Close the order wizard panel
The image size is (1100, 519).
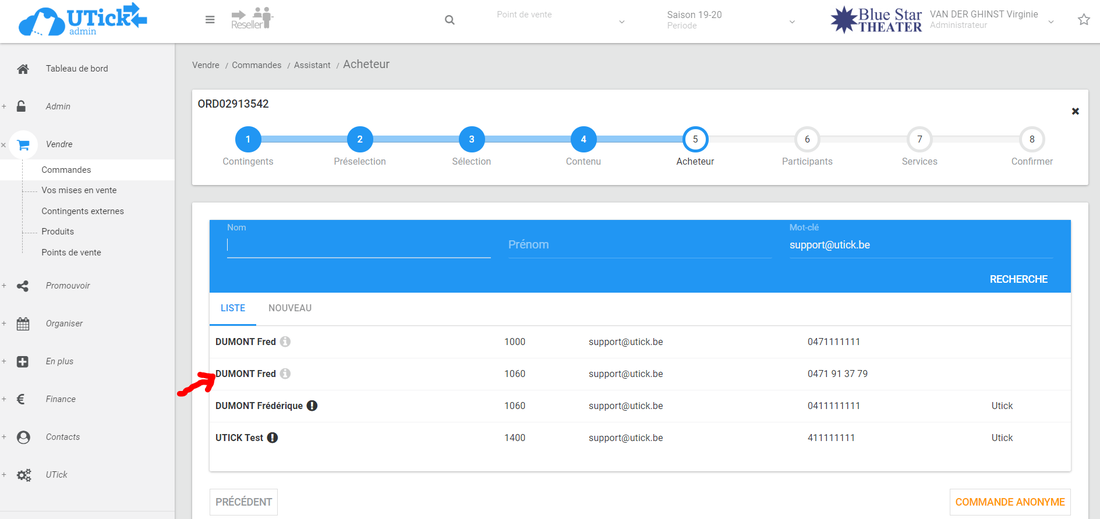point(1075,111)
